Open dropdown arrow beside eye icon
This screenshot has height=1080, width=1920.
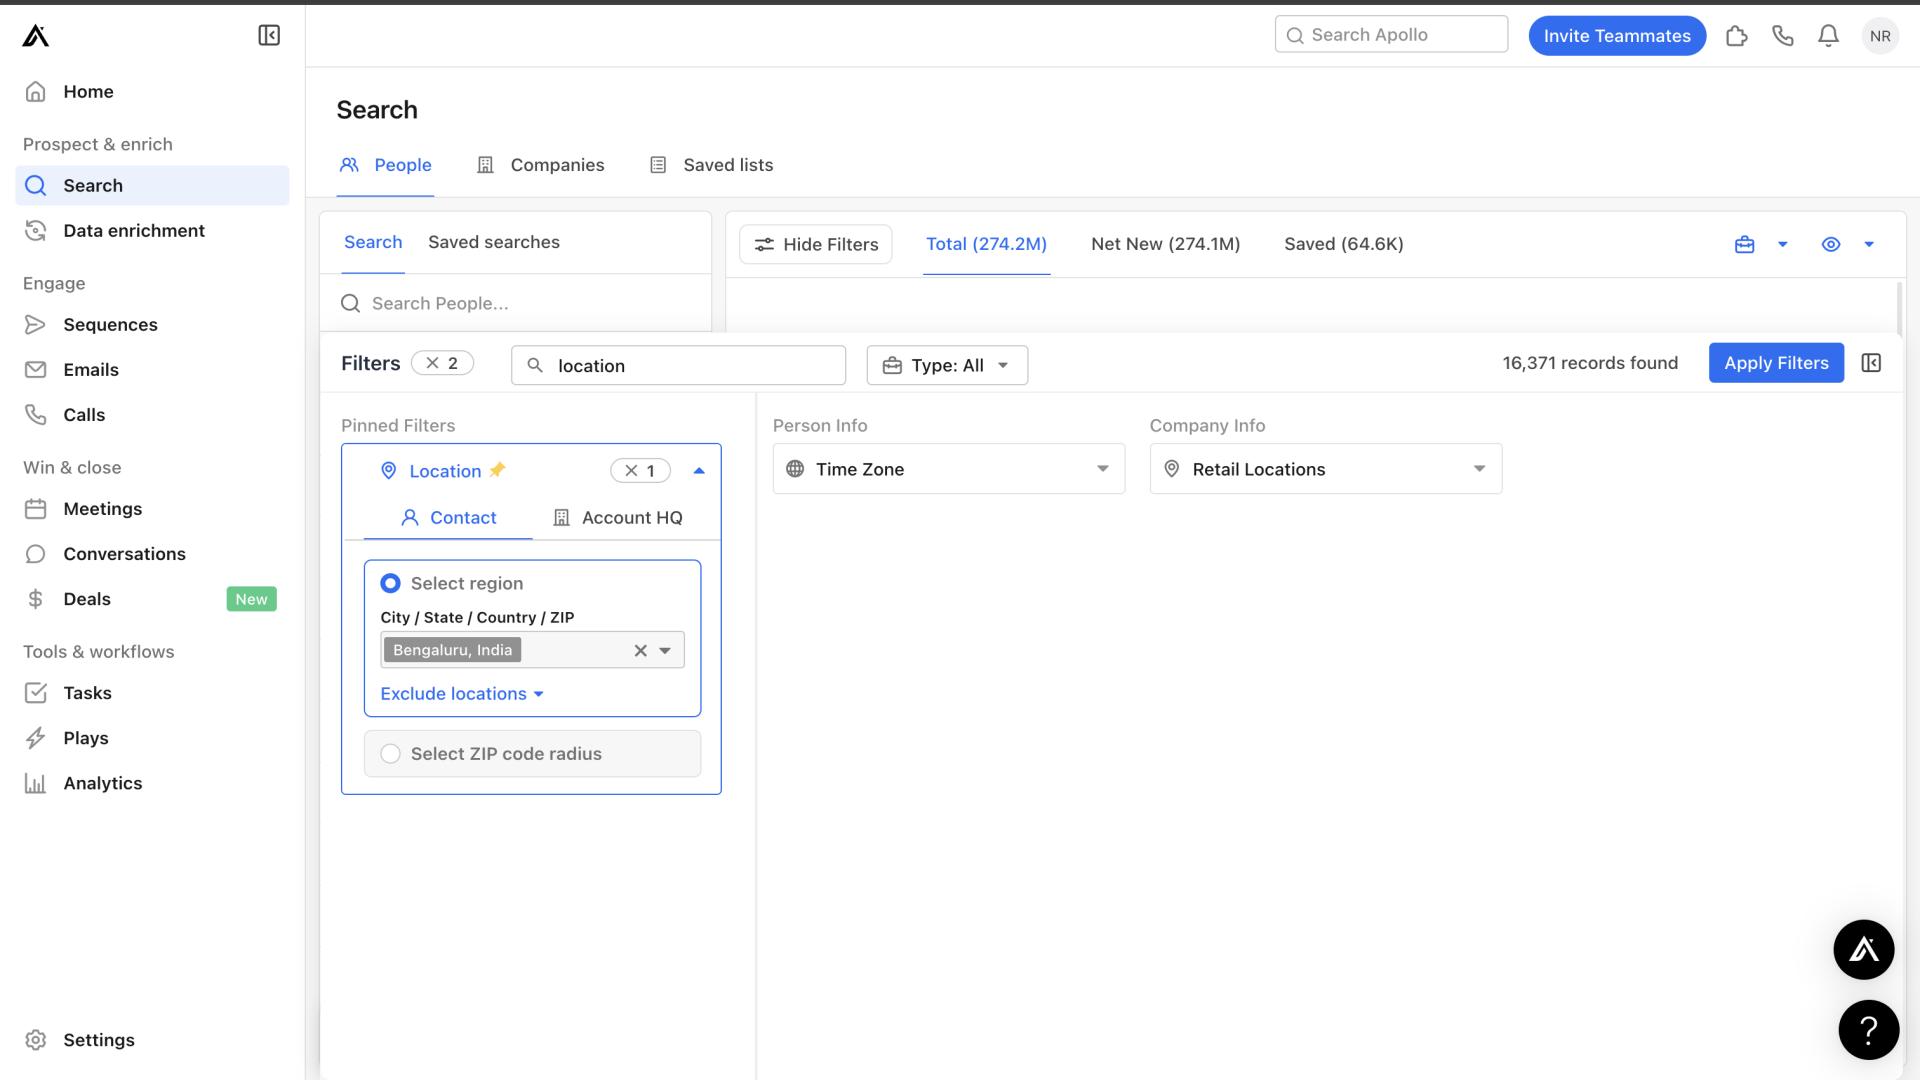point(1869,245)
